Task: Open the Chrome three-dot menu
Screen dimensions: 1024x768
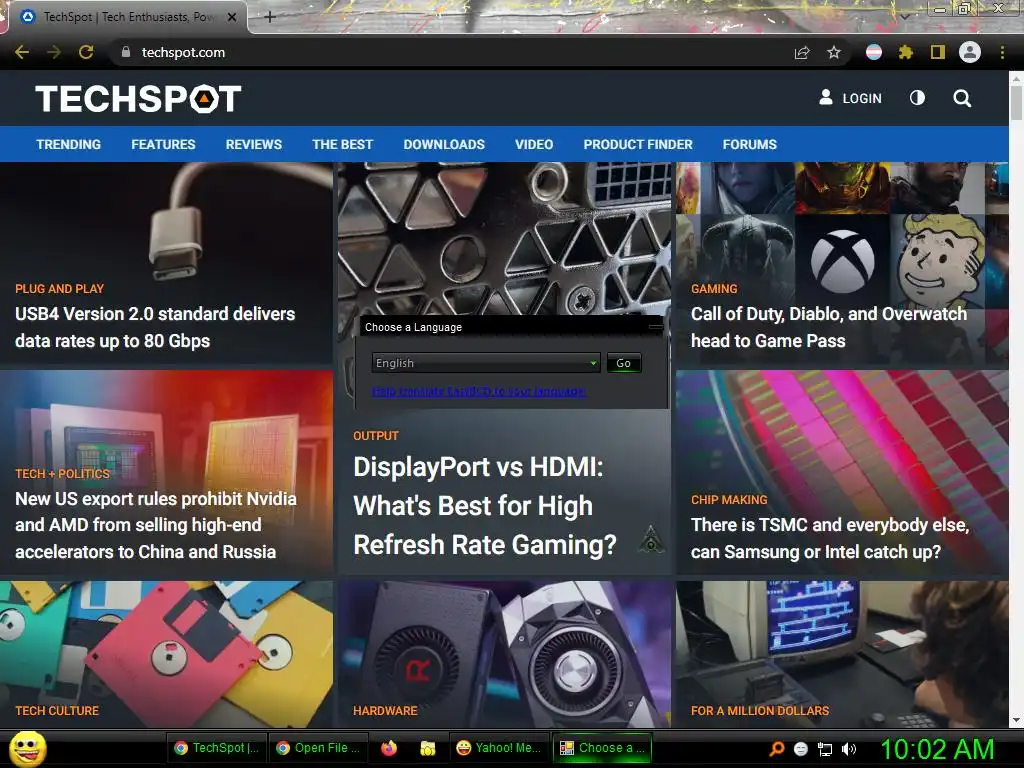Action: pyautogui.click(x=1002, y=52)
